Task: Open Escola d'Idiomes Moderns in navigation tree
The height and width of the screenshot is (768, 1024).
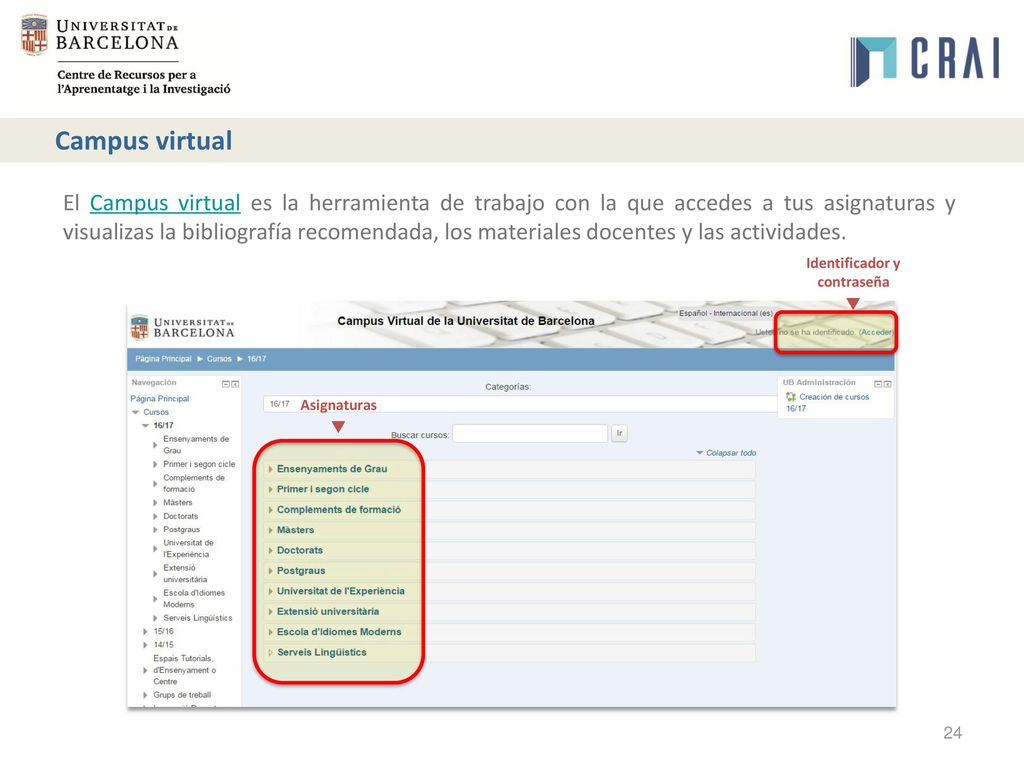Action: click(x=194, y=598)
